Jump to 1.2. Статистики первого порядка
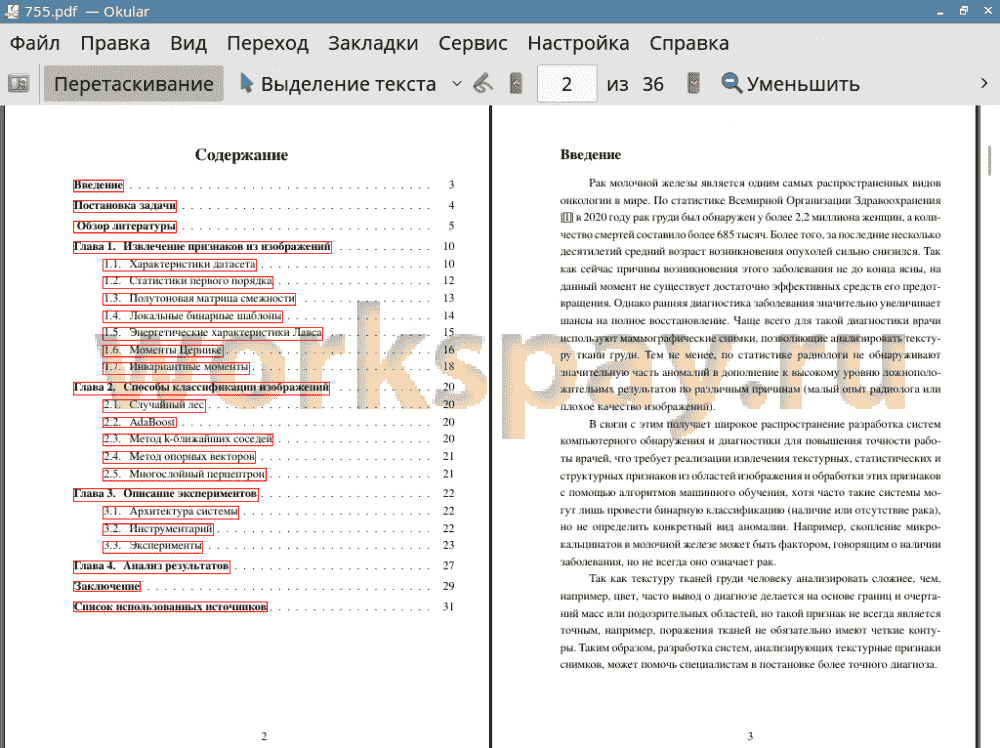 188,281
